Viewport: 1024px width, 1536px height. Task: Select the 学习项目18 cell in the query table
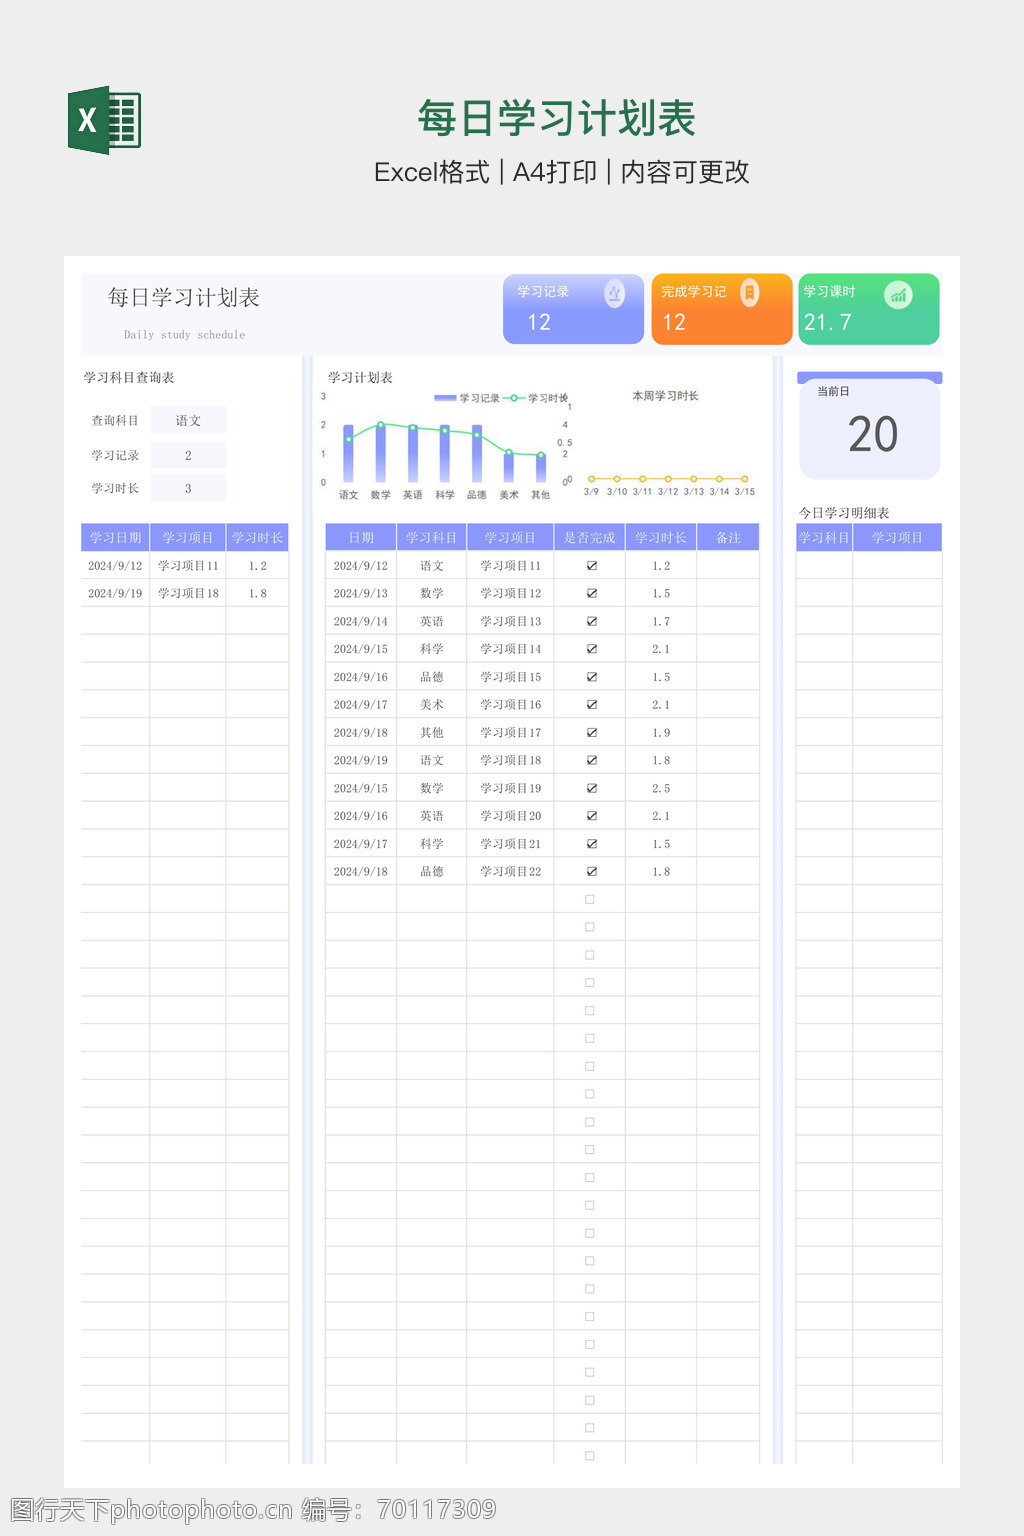tap(188, 594)
